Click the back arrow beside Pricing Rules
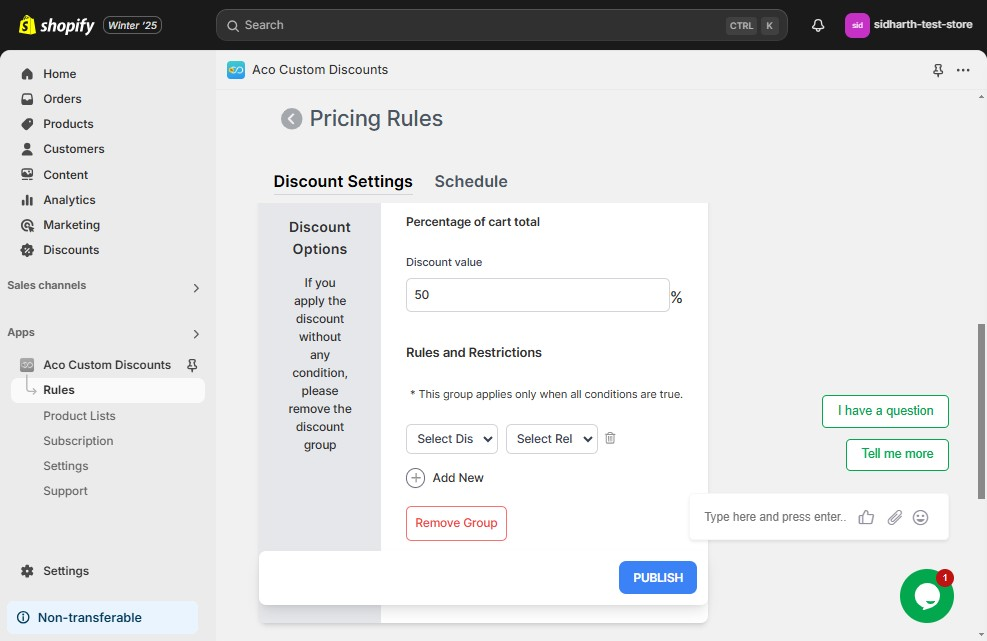This screenshot has height=641, width=987. click(291, 118)
